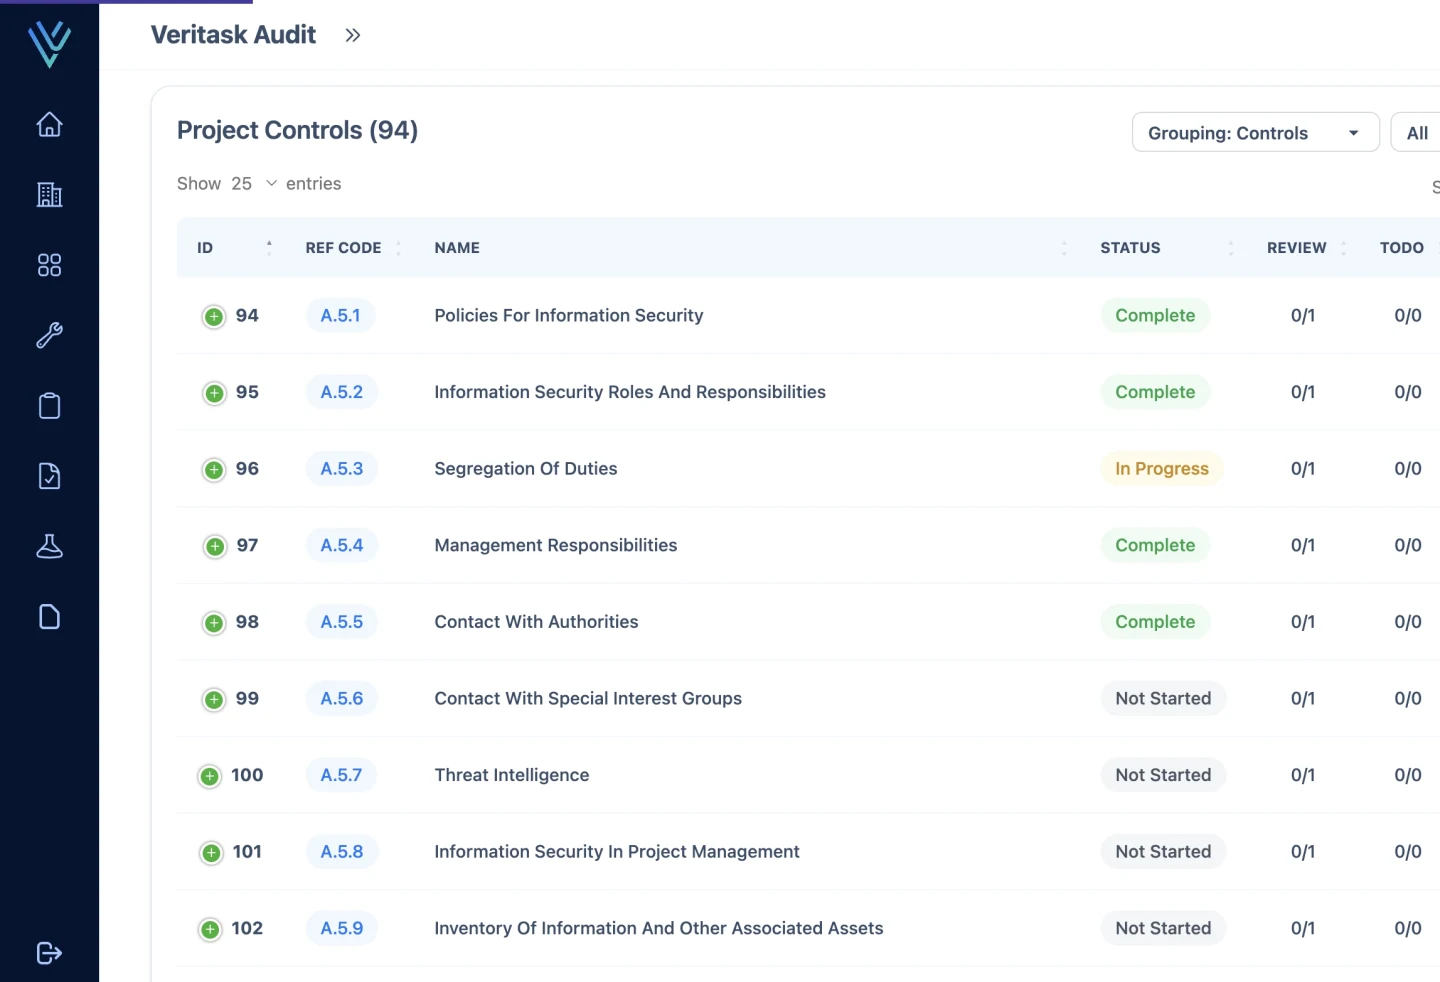The height and width of the screenshot is (982, 1440).
Task: Open reference code A.5.6 link
Action: point(342,698)
